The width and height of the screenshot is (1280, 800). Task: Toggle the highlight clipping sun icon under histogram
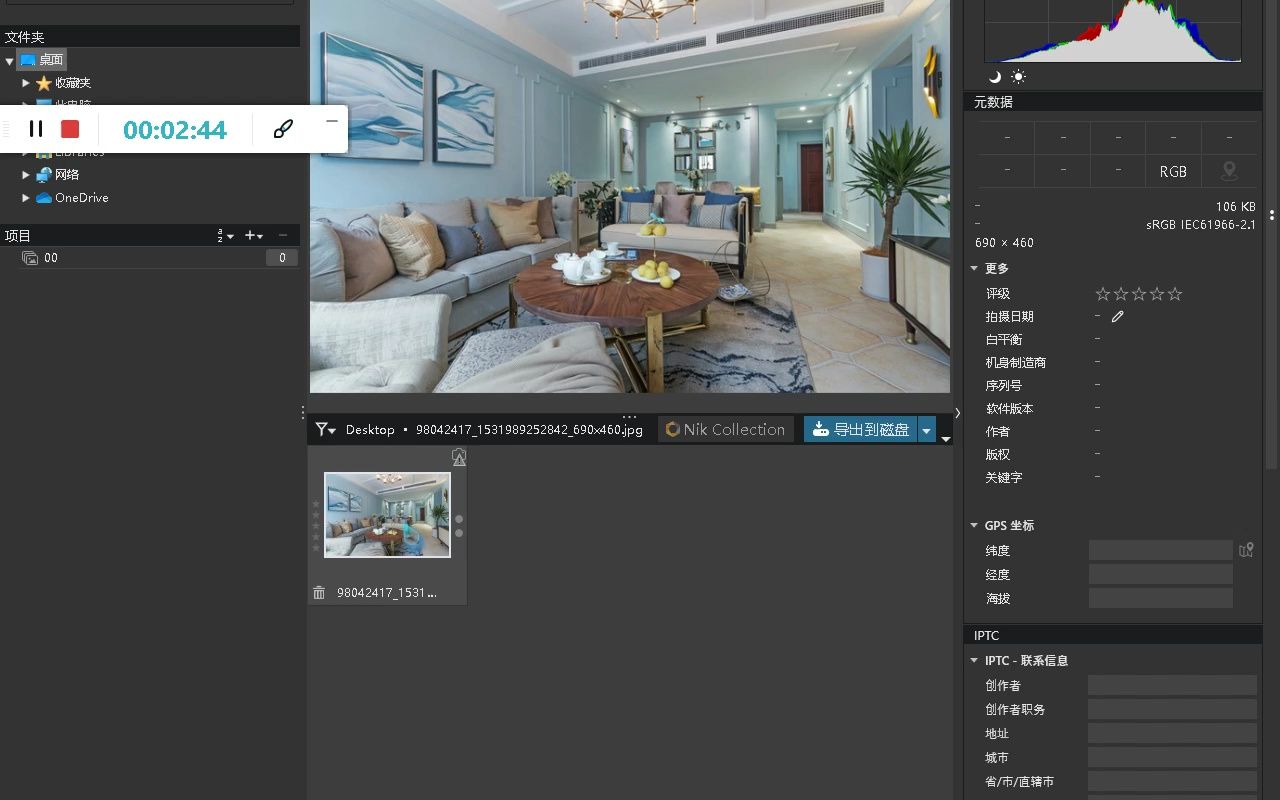[x=1017, y=76]
